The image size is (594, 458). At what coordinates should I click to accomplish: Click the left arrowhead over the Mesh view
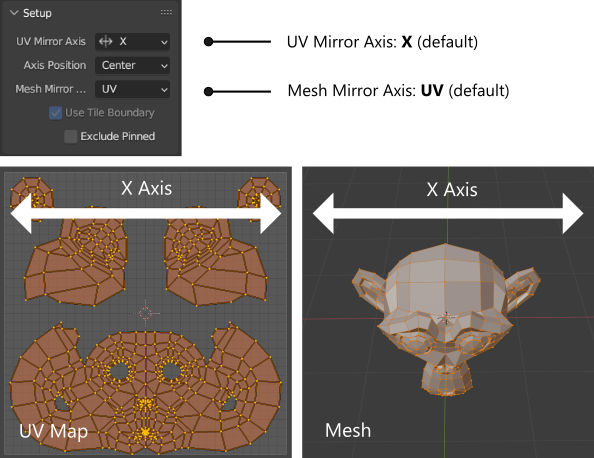(x=324, y=213)
